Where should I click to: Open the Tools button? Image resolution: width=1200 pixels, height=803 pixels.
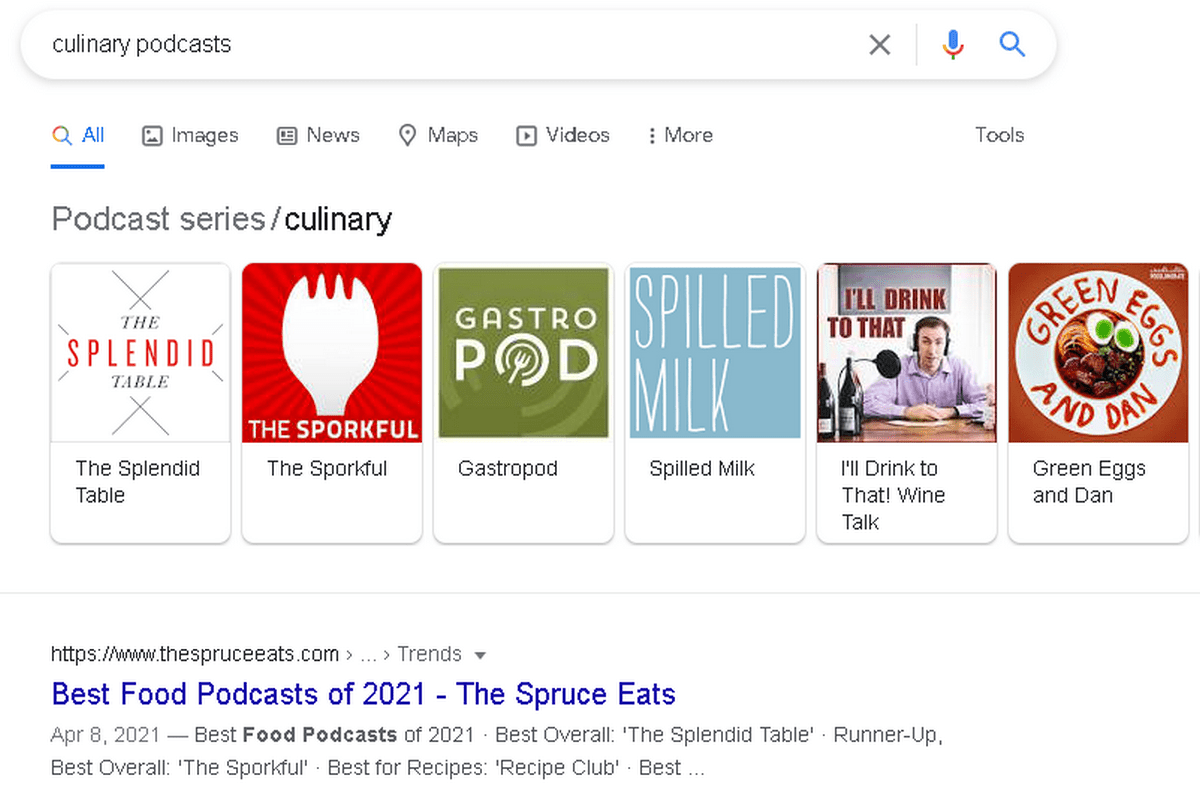pyautogui.click(x=1000, y=135)
